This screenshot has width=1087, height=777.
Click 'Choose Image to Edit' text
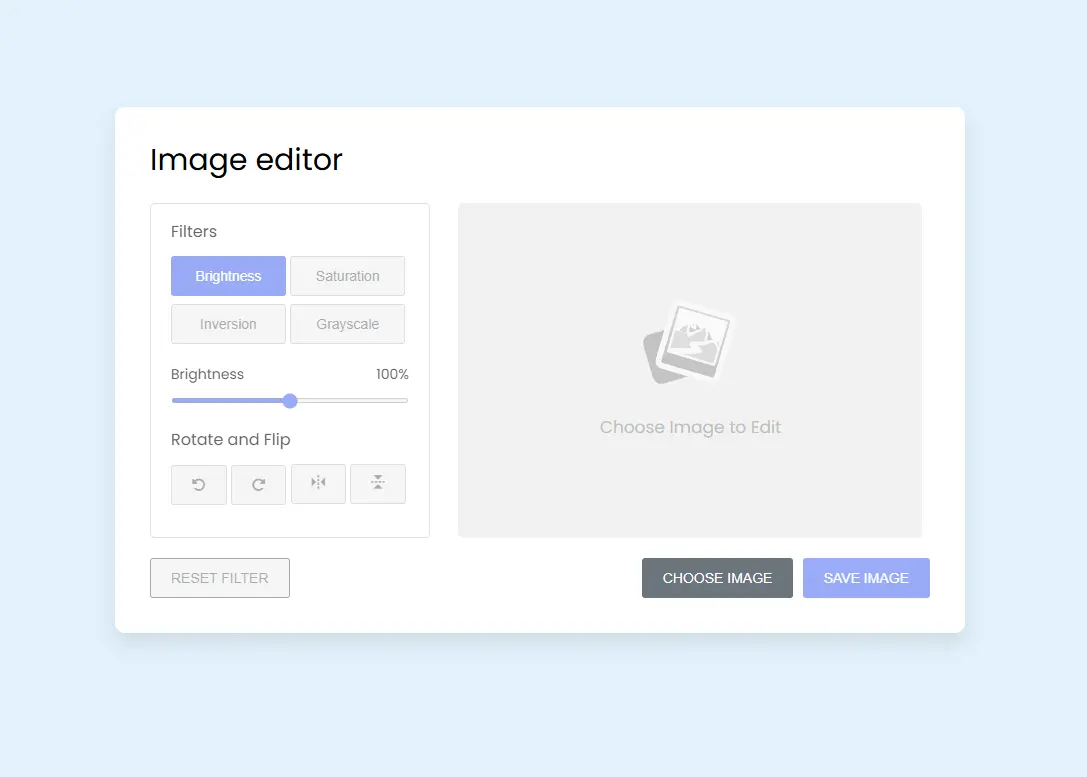pos(690,427)
